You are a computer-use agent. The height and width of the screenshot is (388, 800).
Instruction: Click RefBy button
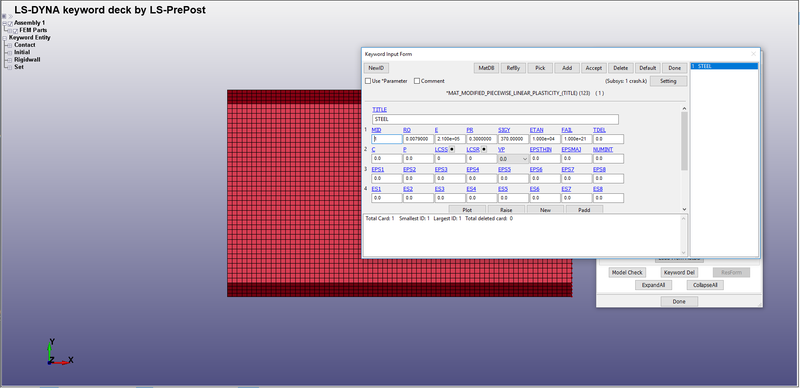click(x=513, y=68)
